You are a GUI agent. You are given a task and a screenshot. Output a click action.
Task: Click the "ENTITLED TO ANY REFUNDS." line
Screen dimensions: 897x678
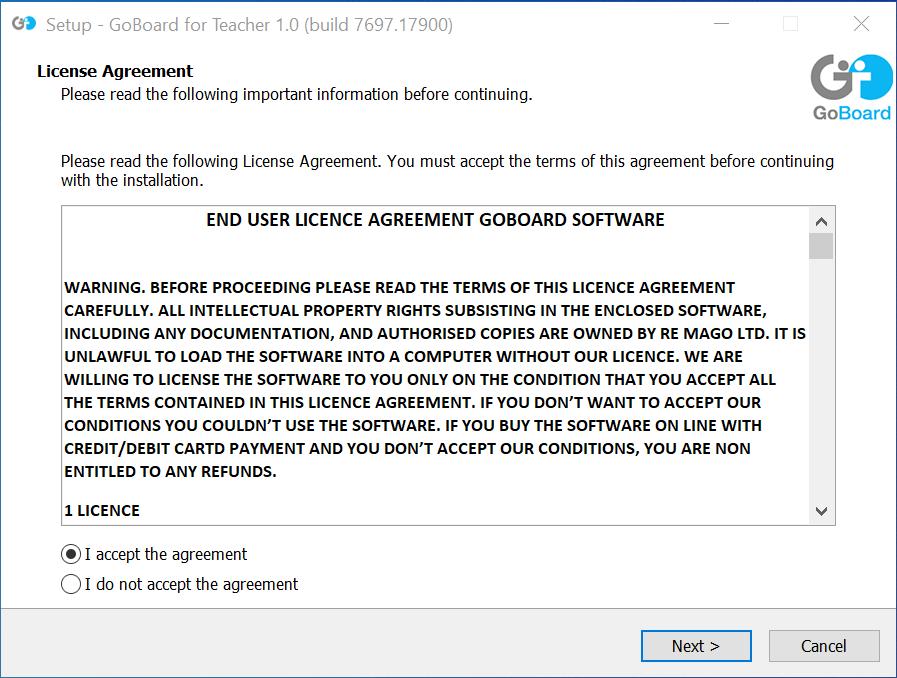(170, 471)
